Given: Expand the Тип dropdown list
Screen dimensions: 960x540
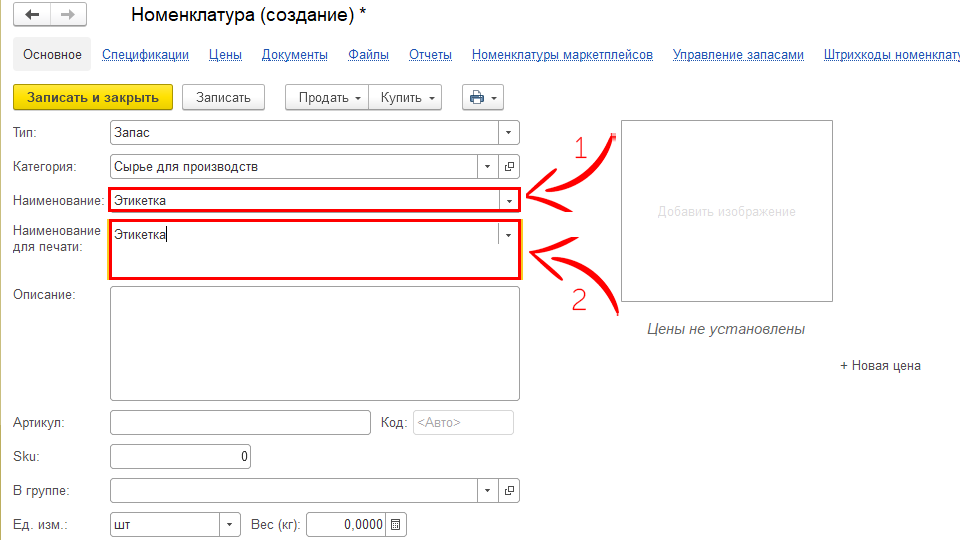Looking at the screenshot, I should [509, 132].
